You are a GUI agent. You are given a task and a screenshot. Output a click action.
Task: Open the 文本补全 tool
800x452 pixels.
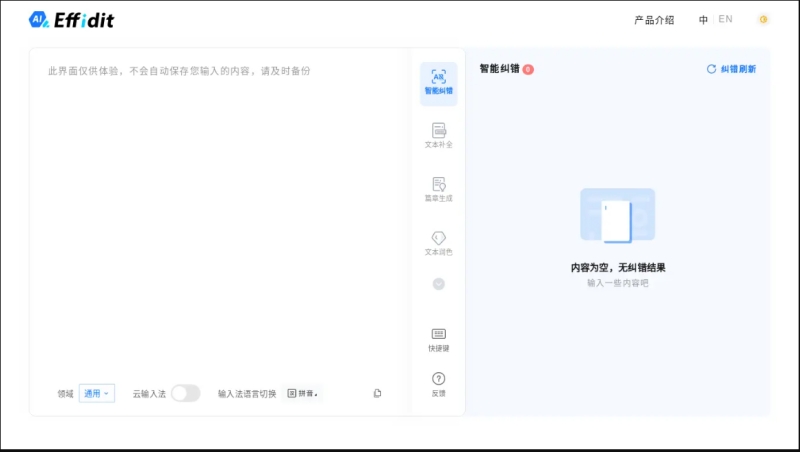438,136
